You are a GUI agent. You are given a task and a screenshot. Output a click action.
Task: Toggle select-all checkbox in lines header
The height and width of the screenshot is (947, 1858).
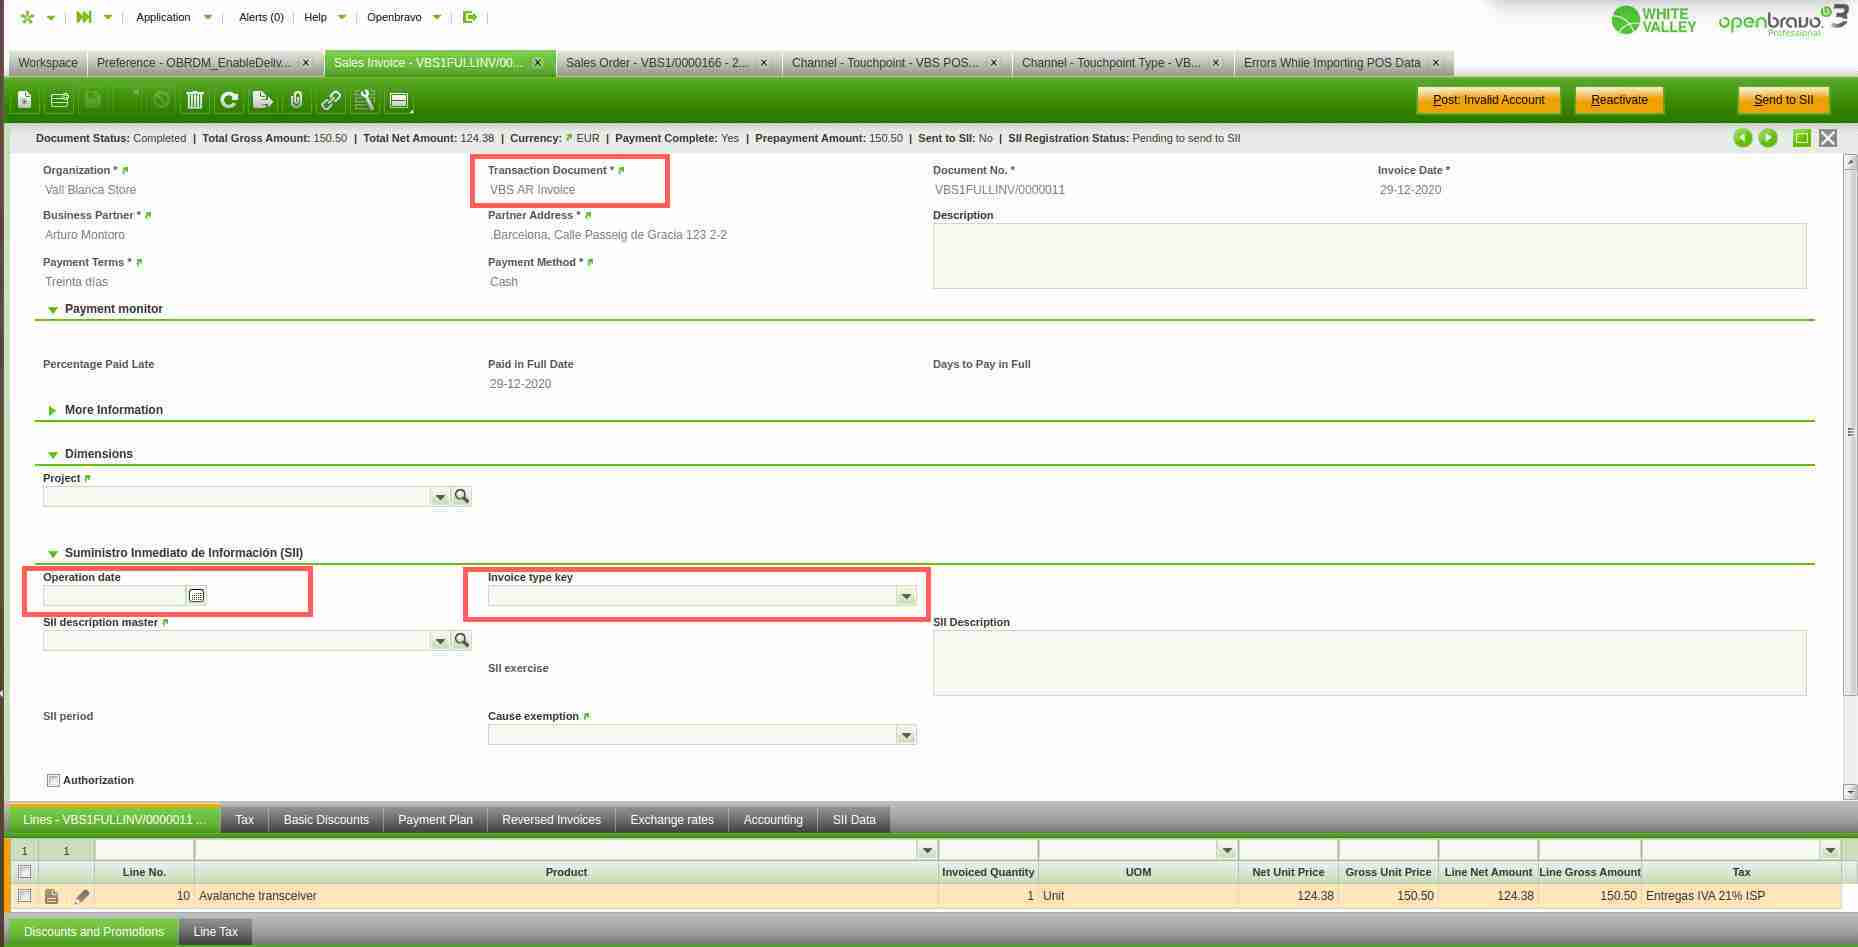(x=25, y=872)
